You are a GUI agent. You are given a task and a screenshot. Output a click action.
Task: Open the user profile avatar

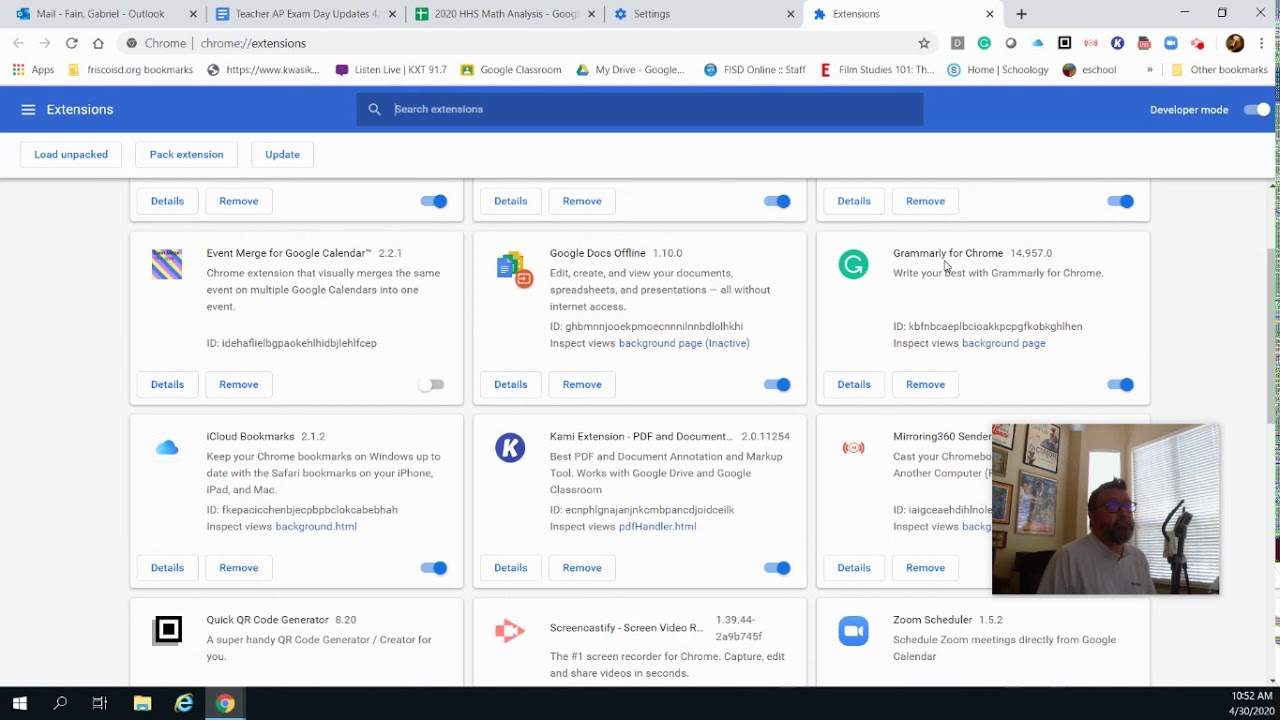tap(1235, 43)
